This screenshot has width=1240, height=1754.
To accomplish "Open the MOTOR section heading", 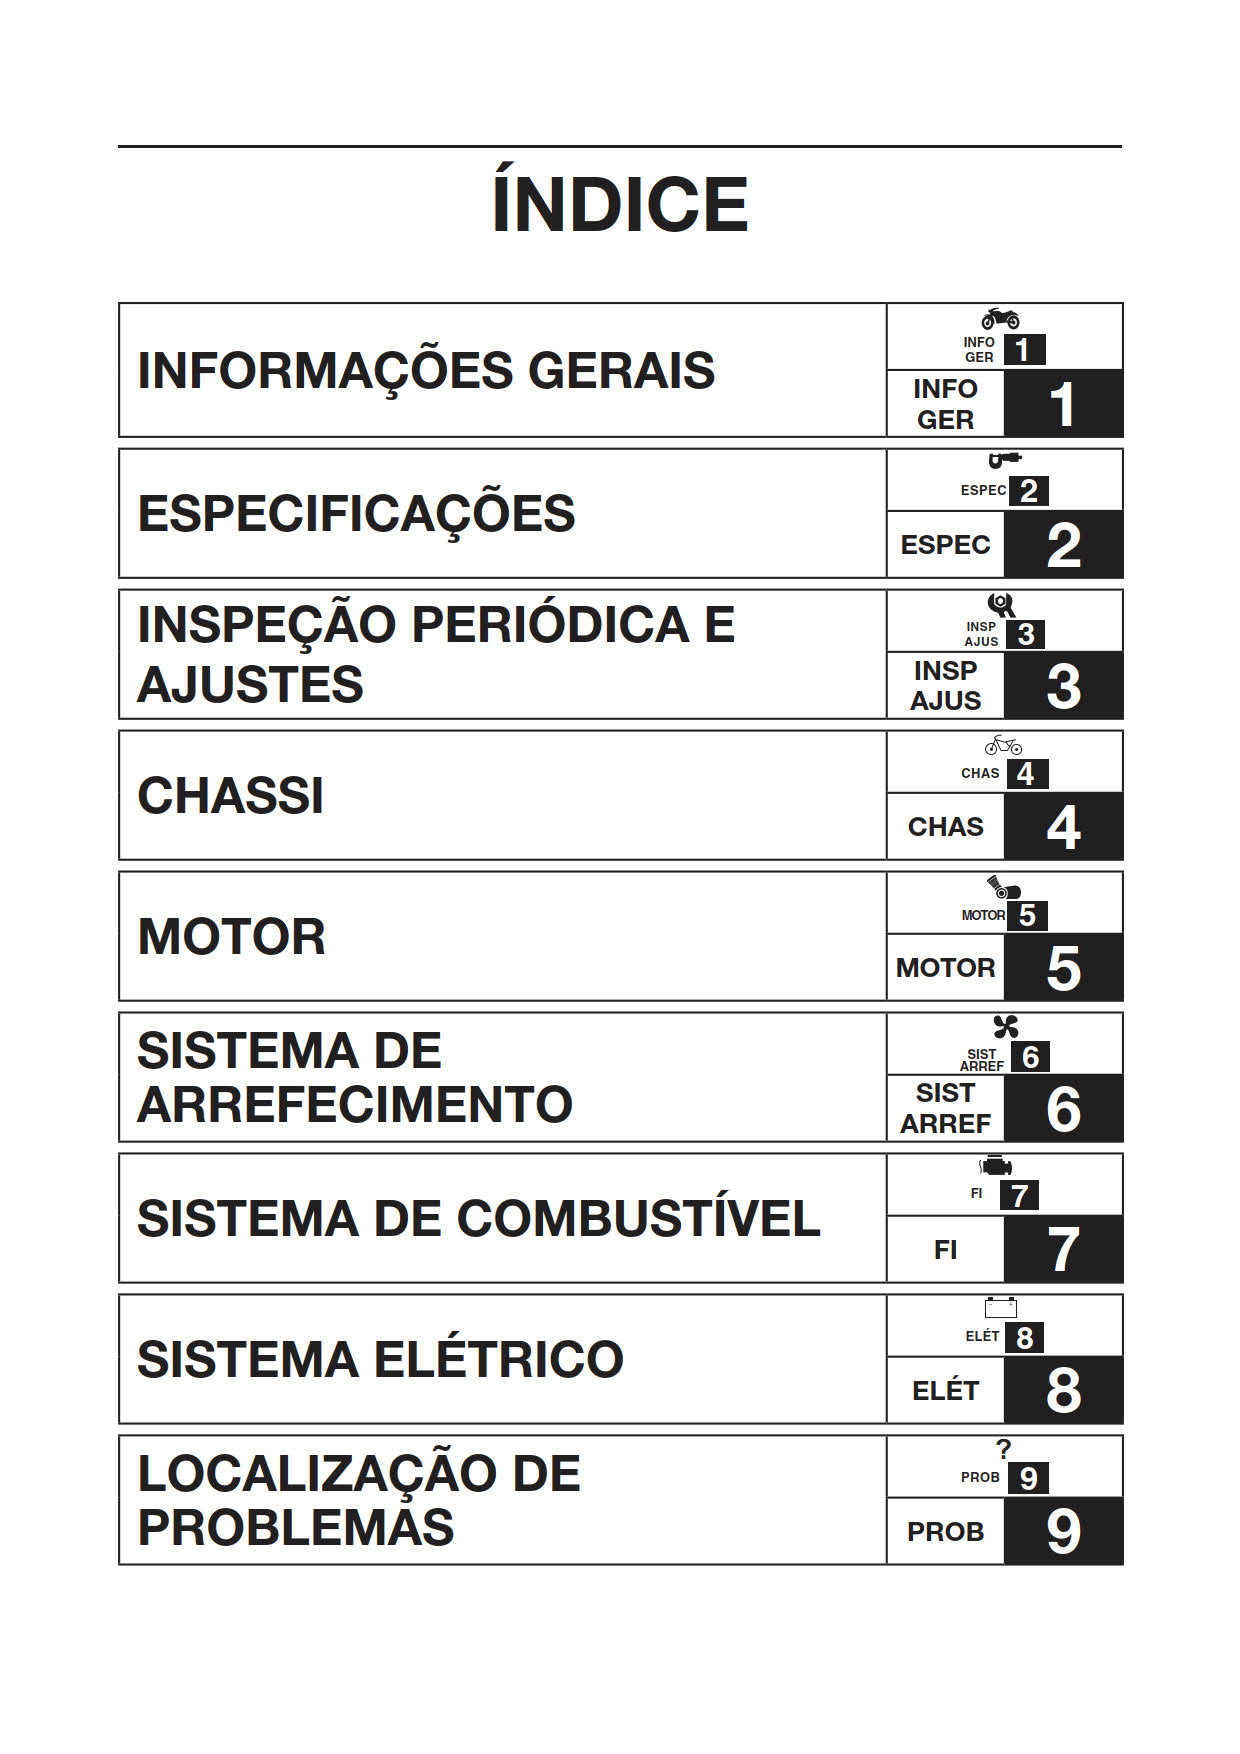I will pos(231,937).
